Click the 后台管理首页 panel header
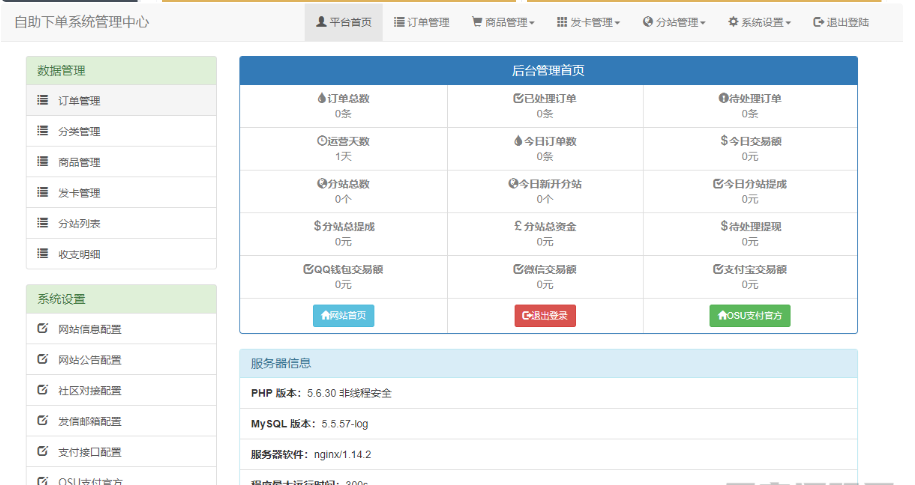Image resolution: width=915 pixels, height=485 pixels. (549, 71)
